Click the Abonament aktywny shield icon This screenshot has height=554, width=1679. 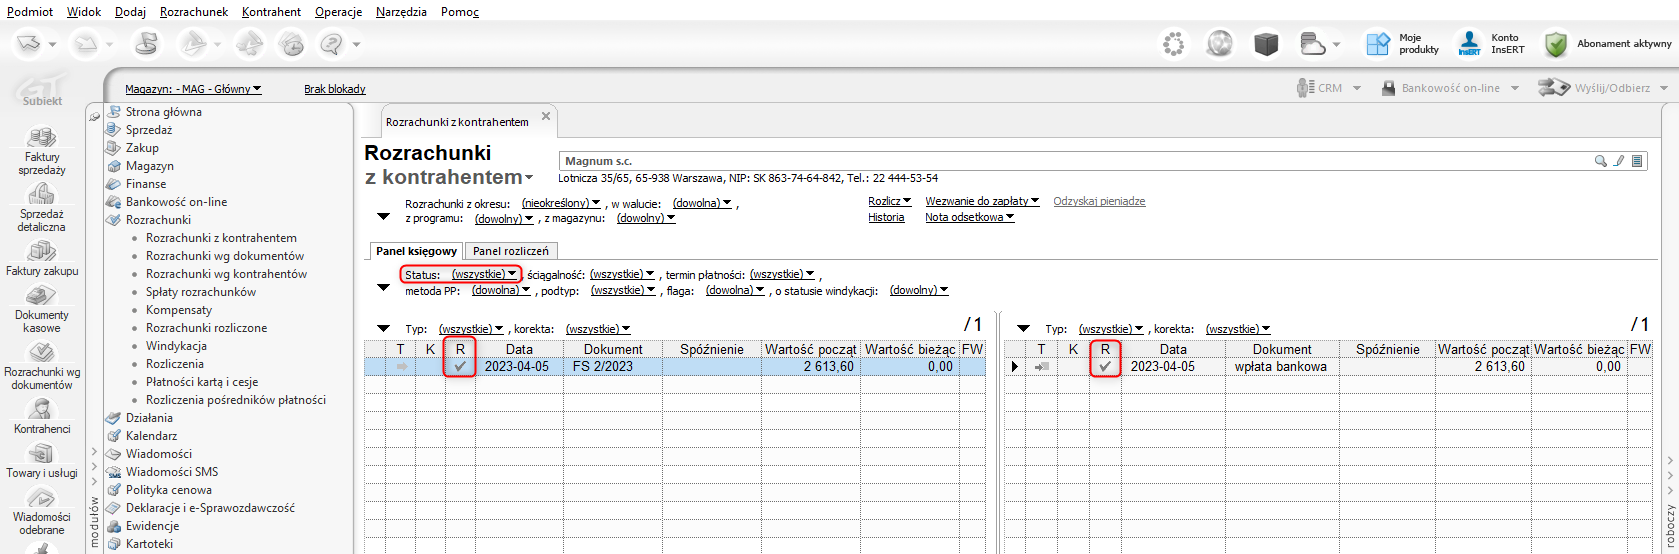click(x=1555, y=44)
